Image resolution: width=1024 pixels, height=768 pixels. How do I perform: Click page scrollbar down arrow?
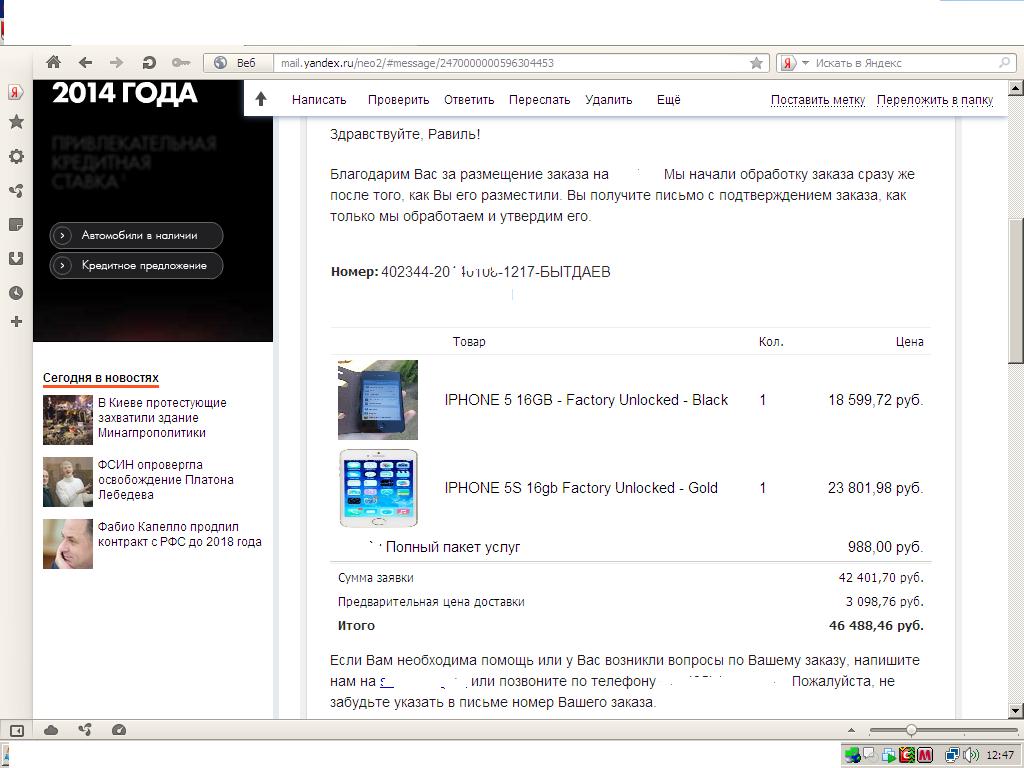1016,711
